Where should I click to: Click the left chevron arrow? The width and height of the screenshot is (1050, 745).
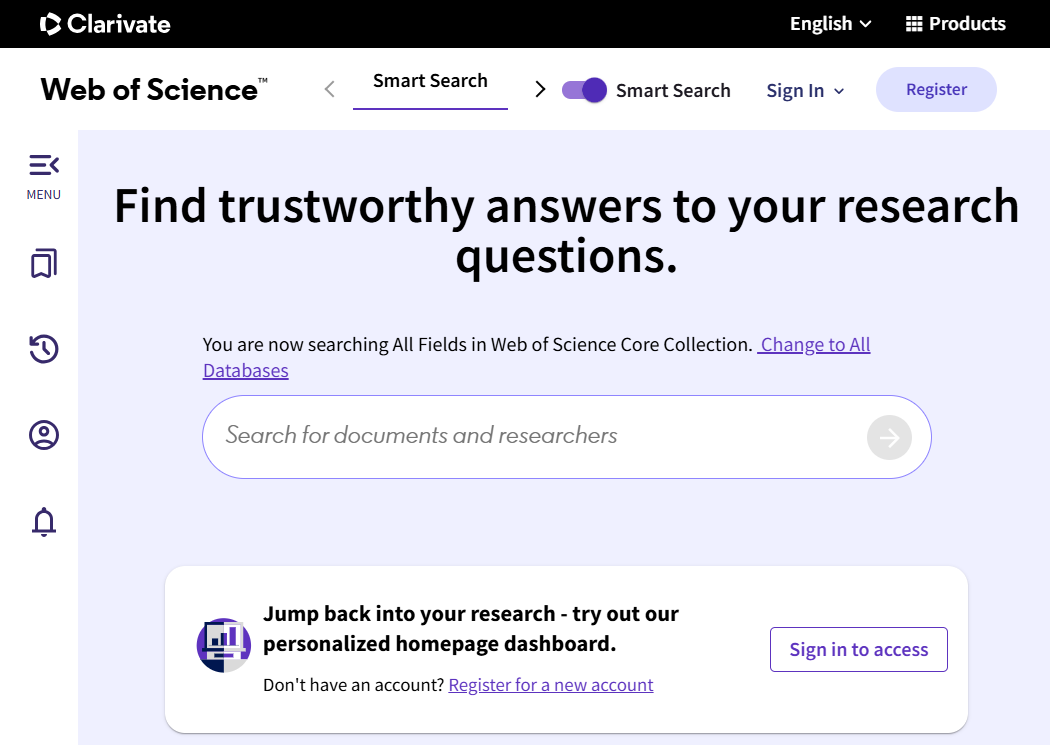[329, 89]
